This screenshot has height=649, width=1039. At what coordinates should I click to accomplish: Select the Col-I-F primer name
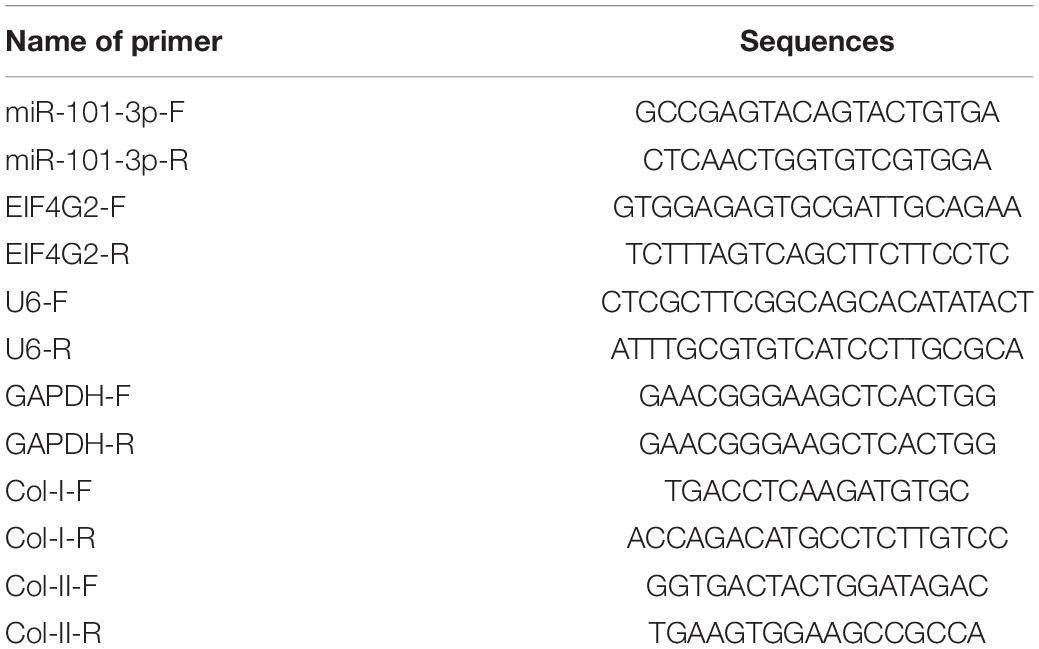(48, 491)
